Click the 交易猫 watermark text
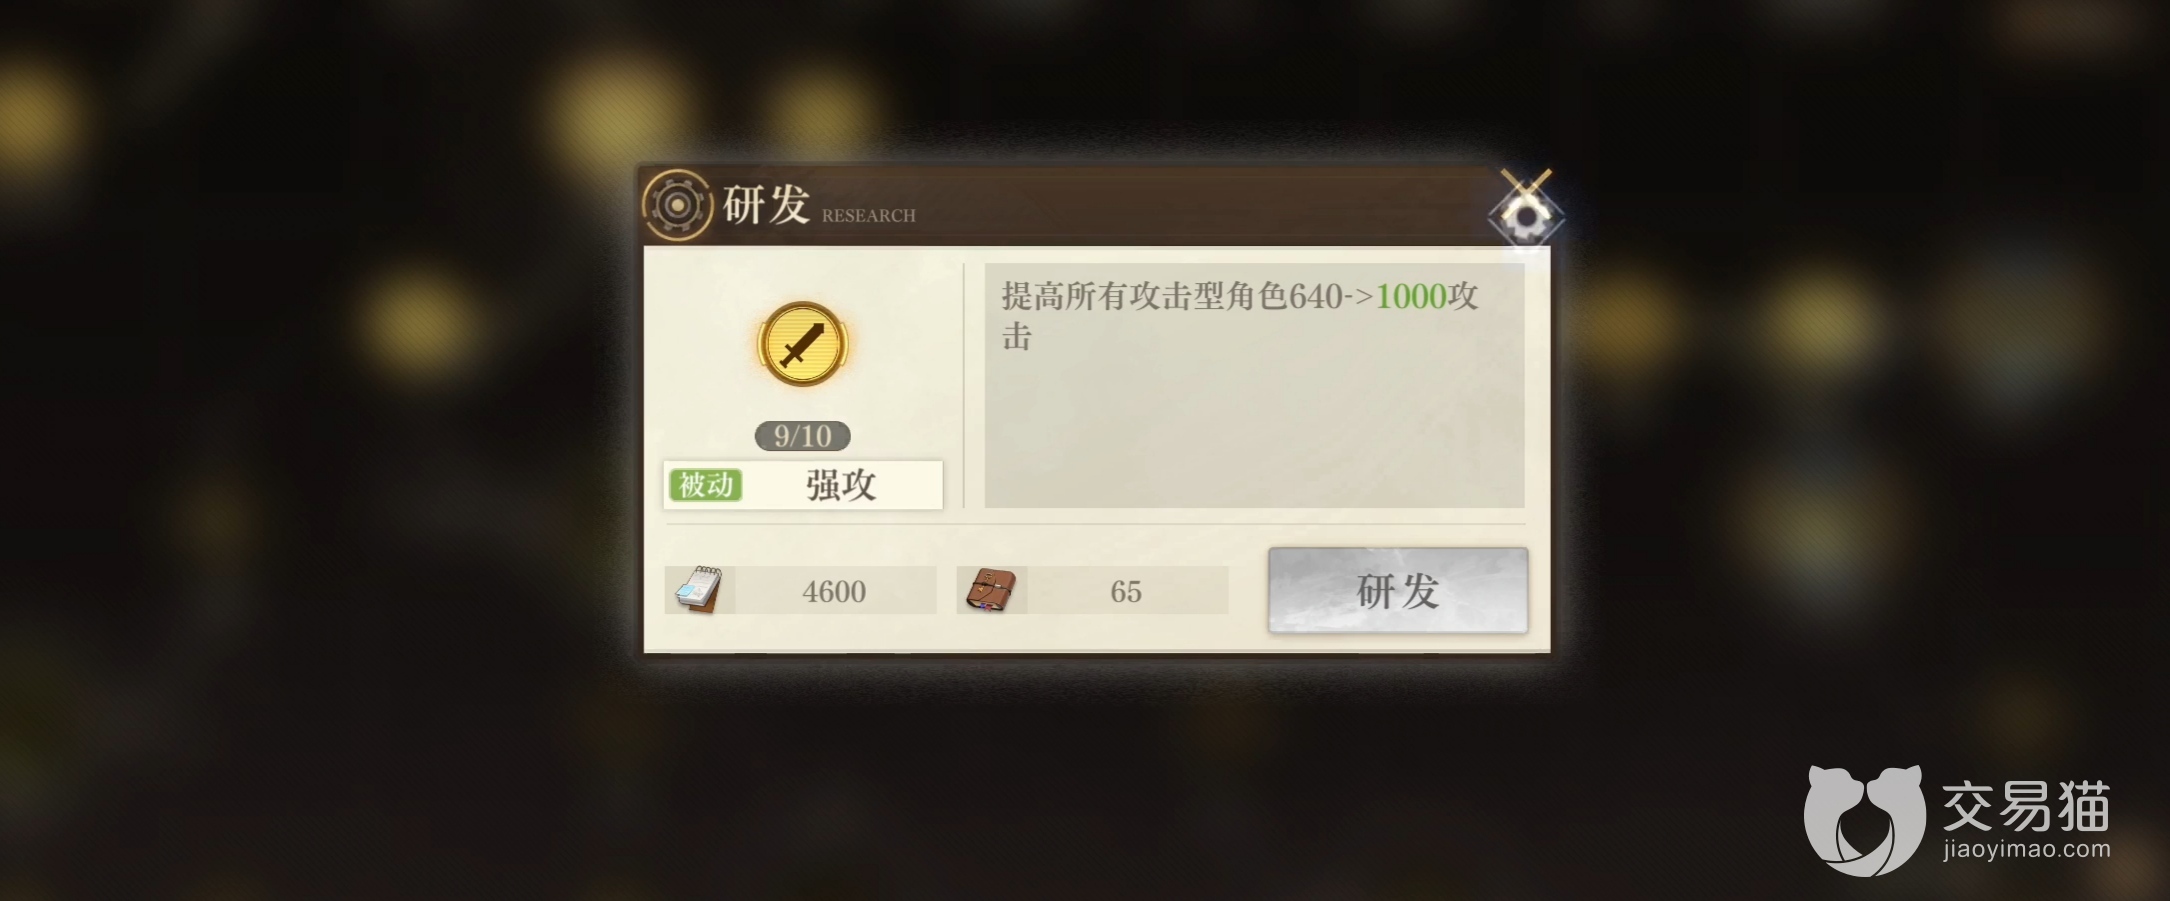The width and height of the screenshot is (2170, 901). 2026,805
